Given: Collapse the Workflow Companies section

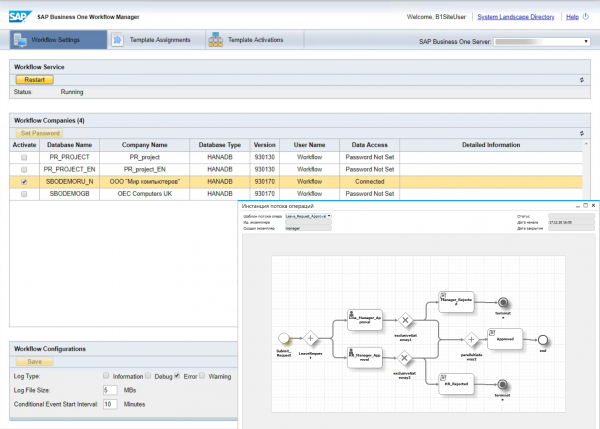Looking at the screenshot, I should click(582, 133).
